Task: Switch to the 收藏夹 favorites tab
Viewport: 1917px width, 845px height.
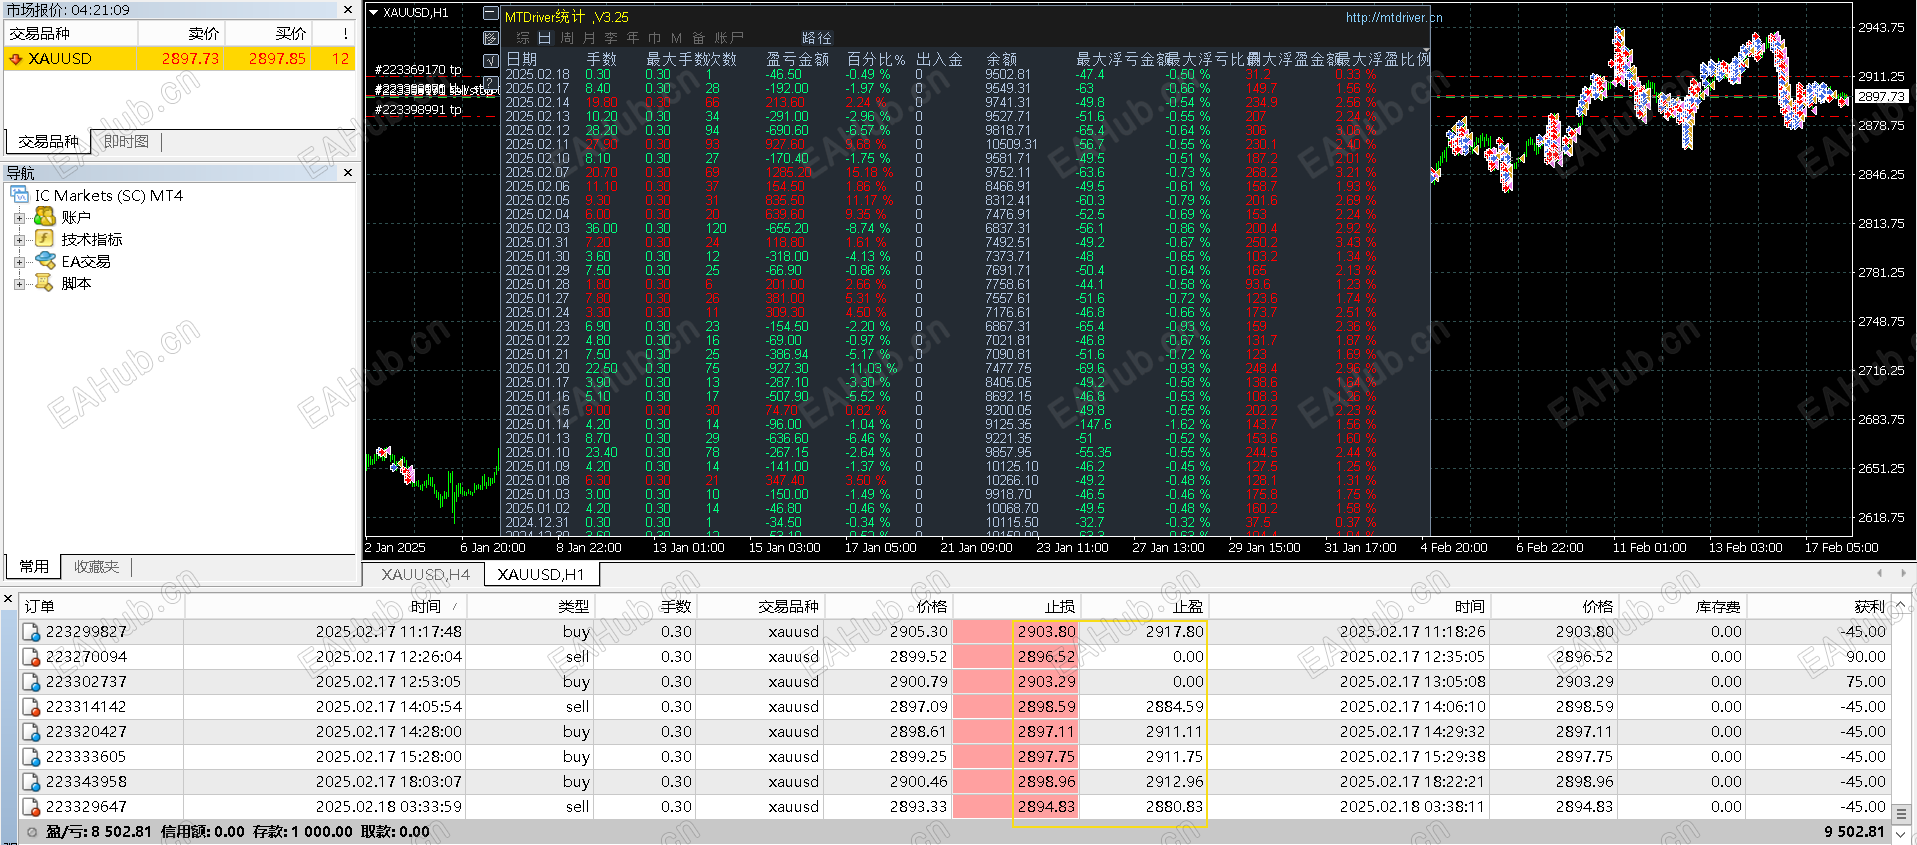Action: [x=96, y=567]
